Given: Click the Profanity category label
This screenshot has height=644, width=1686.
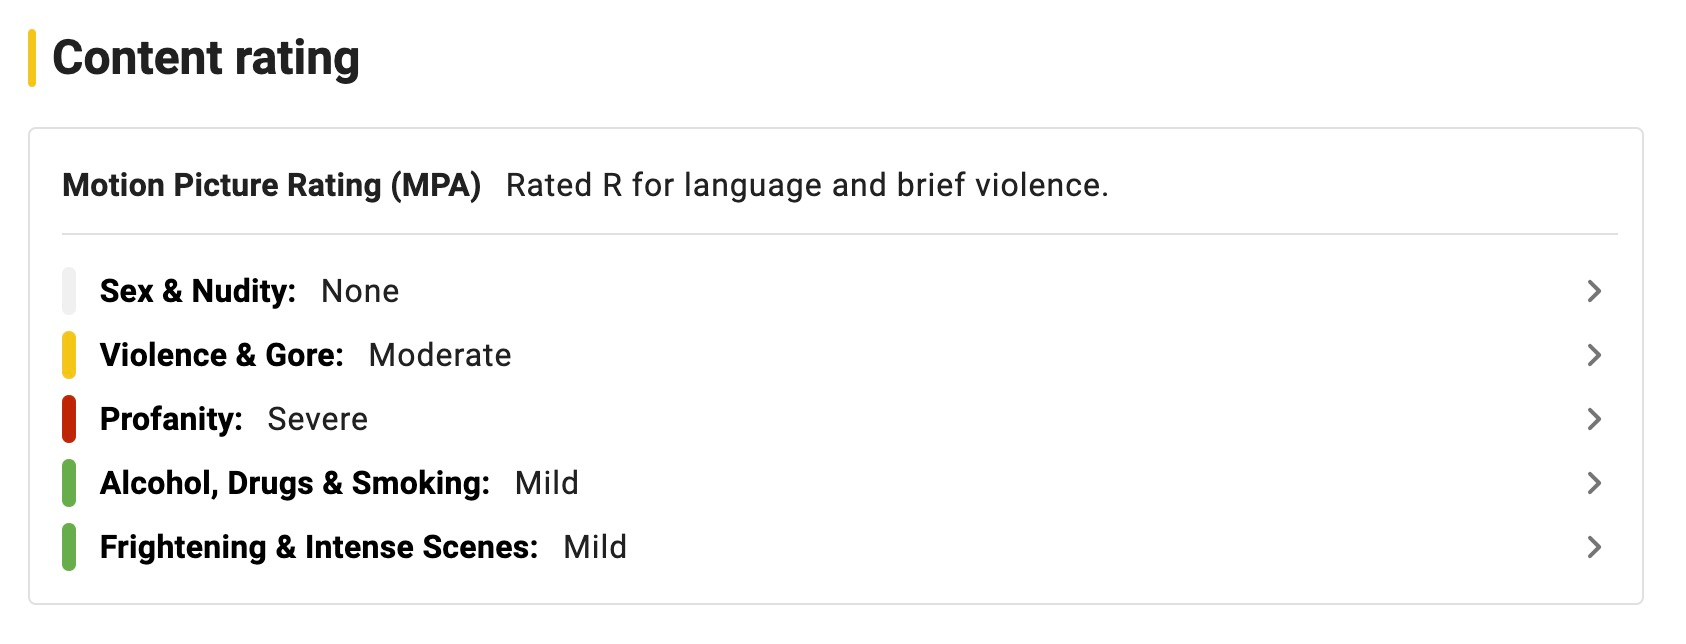Looking at the screenshot, I should click(x=171, y=419).
